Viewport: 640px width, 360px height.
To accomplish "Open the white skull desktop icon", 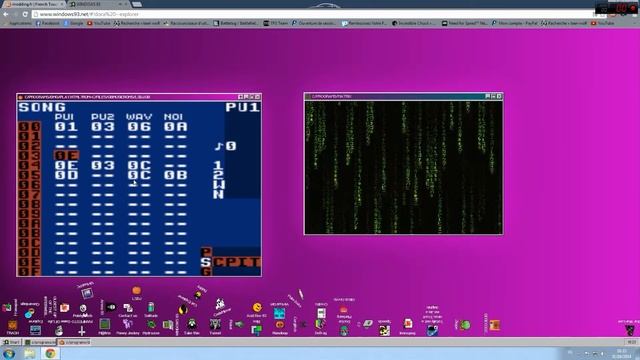I will tap(220, 303).
